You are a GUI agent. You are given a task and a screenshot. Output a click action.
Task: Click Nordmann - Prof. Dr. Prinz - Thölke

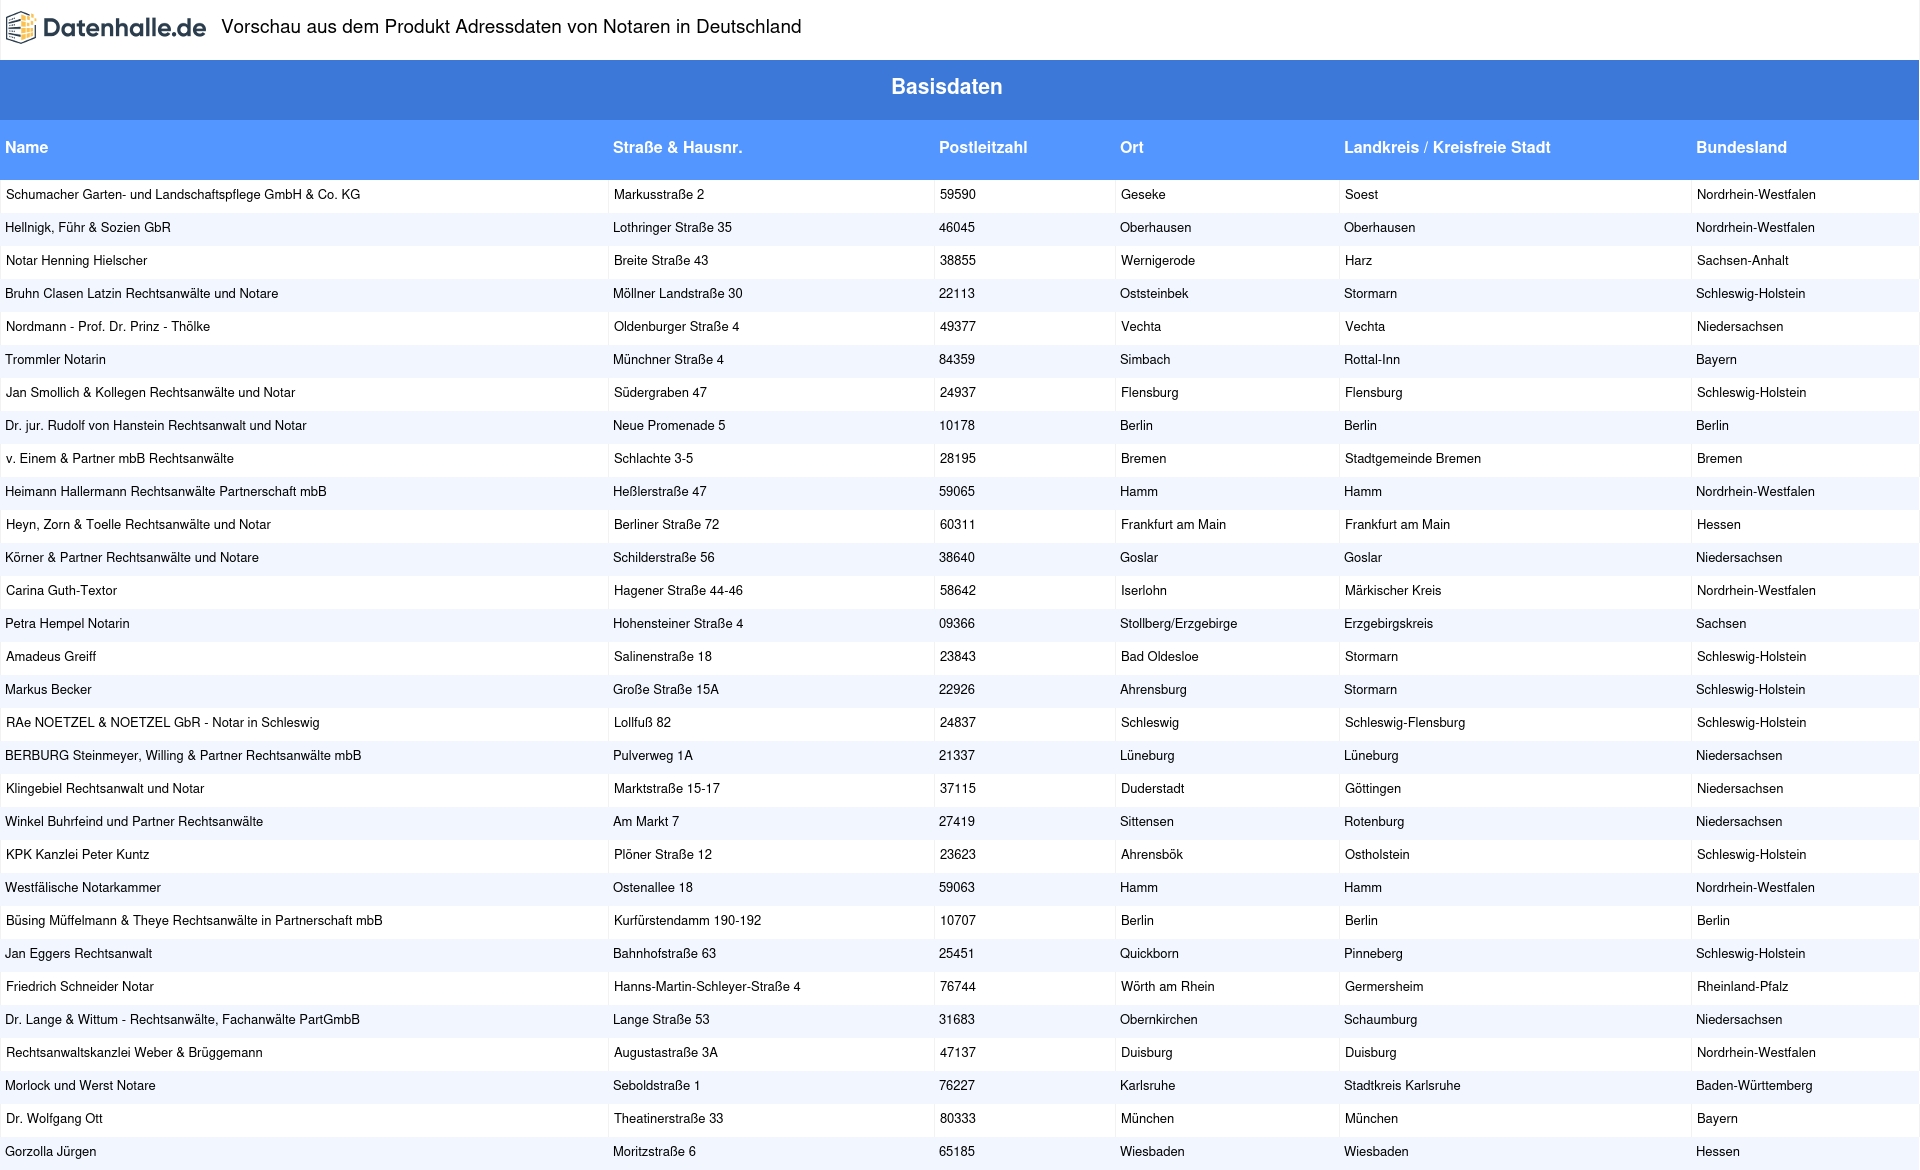click(x=108, y=327)
